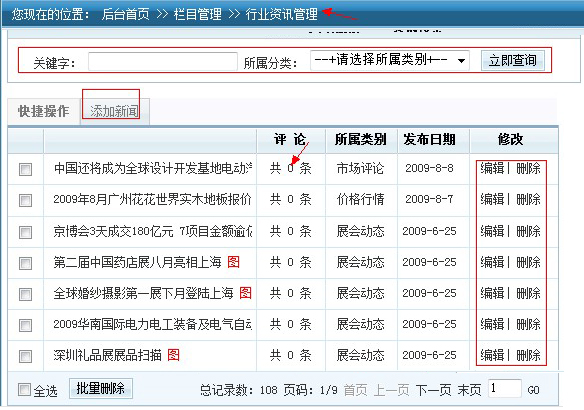Open 栏目管理 breadcrumb link
Viewport: 584px width, 410px height.
click(x=197, y=14)
